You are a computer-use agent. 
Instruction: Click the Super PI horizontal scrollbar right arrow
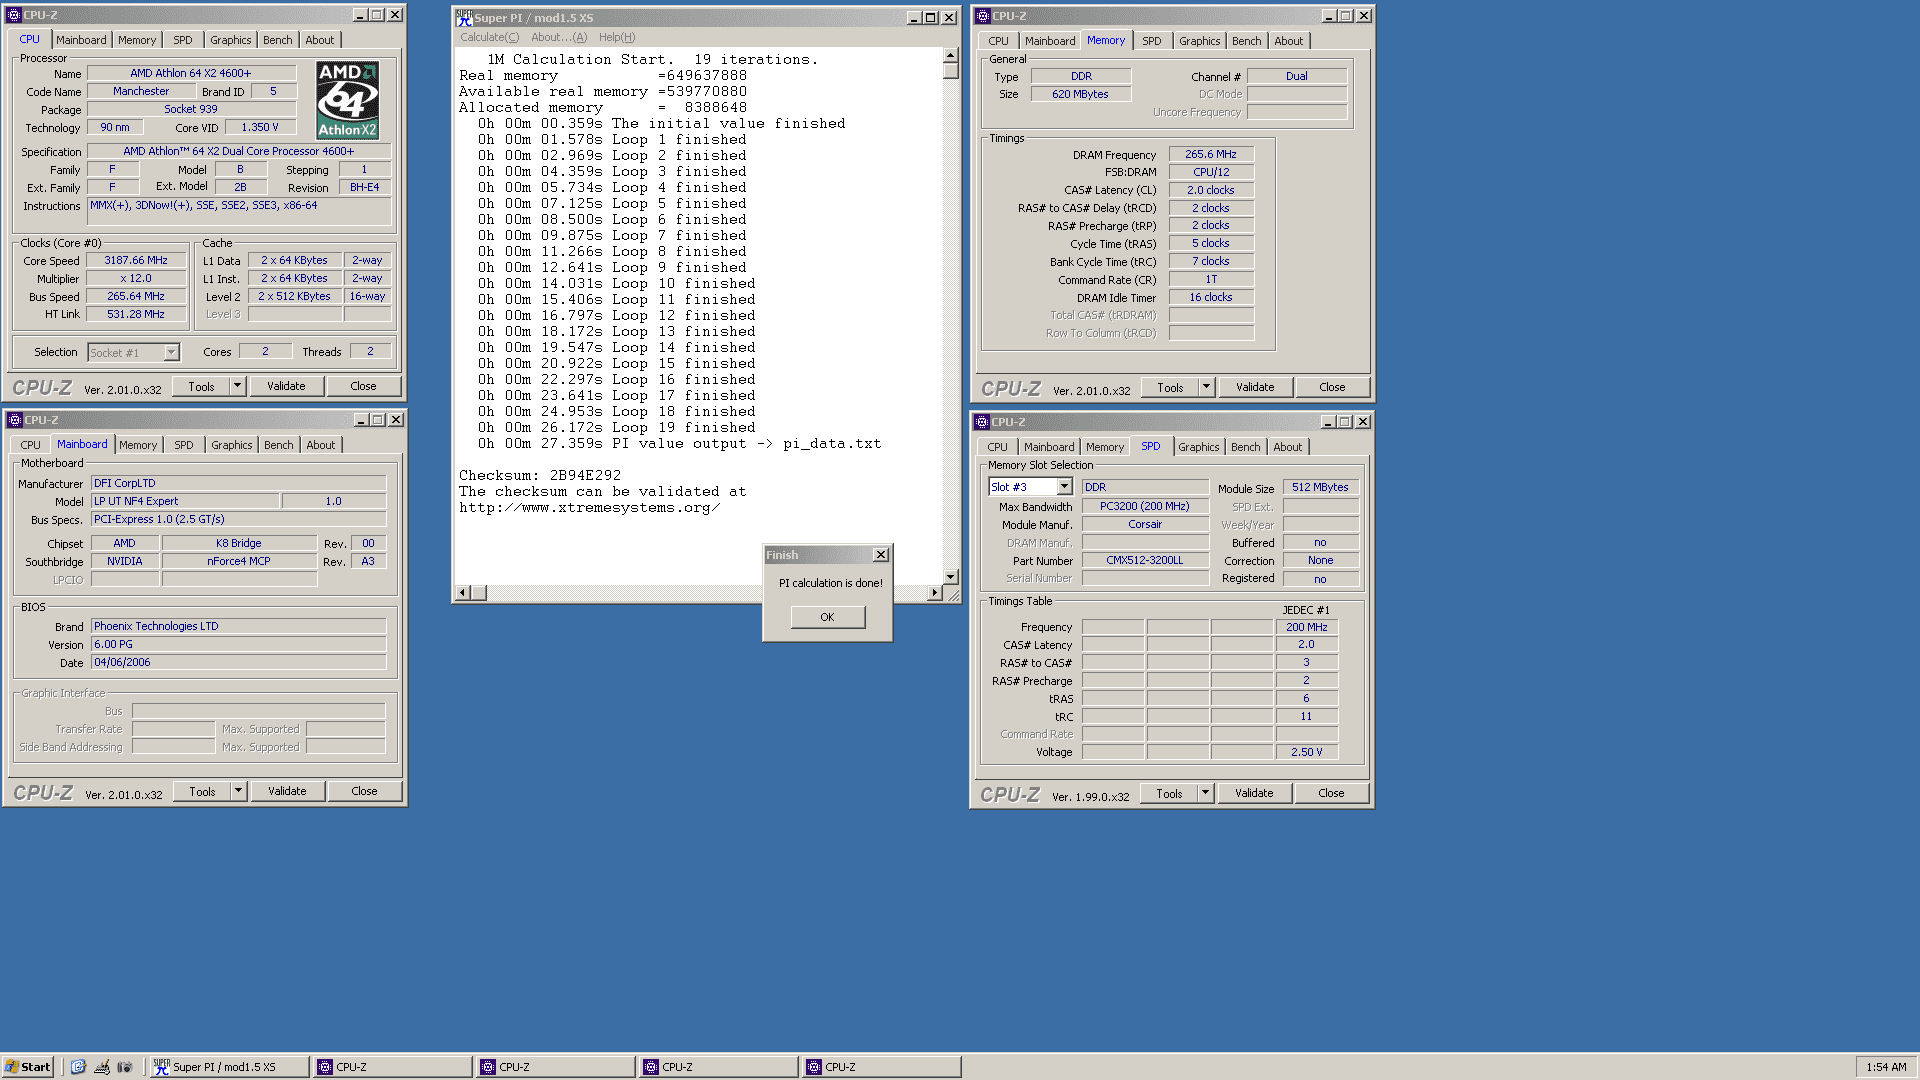coord(935,593)
